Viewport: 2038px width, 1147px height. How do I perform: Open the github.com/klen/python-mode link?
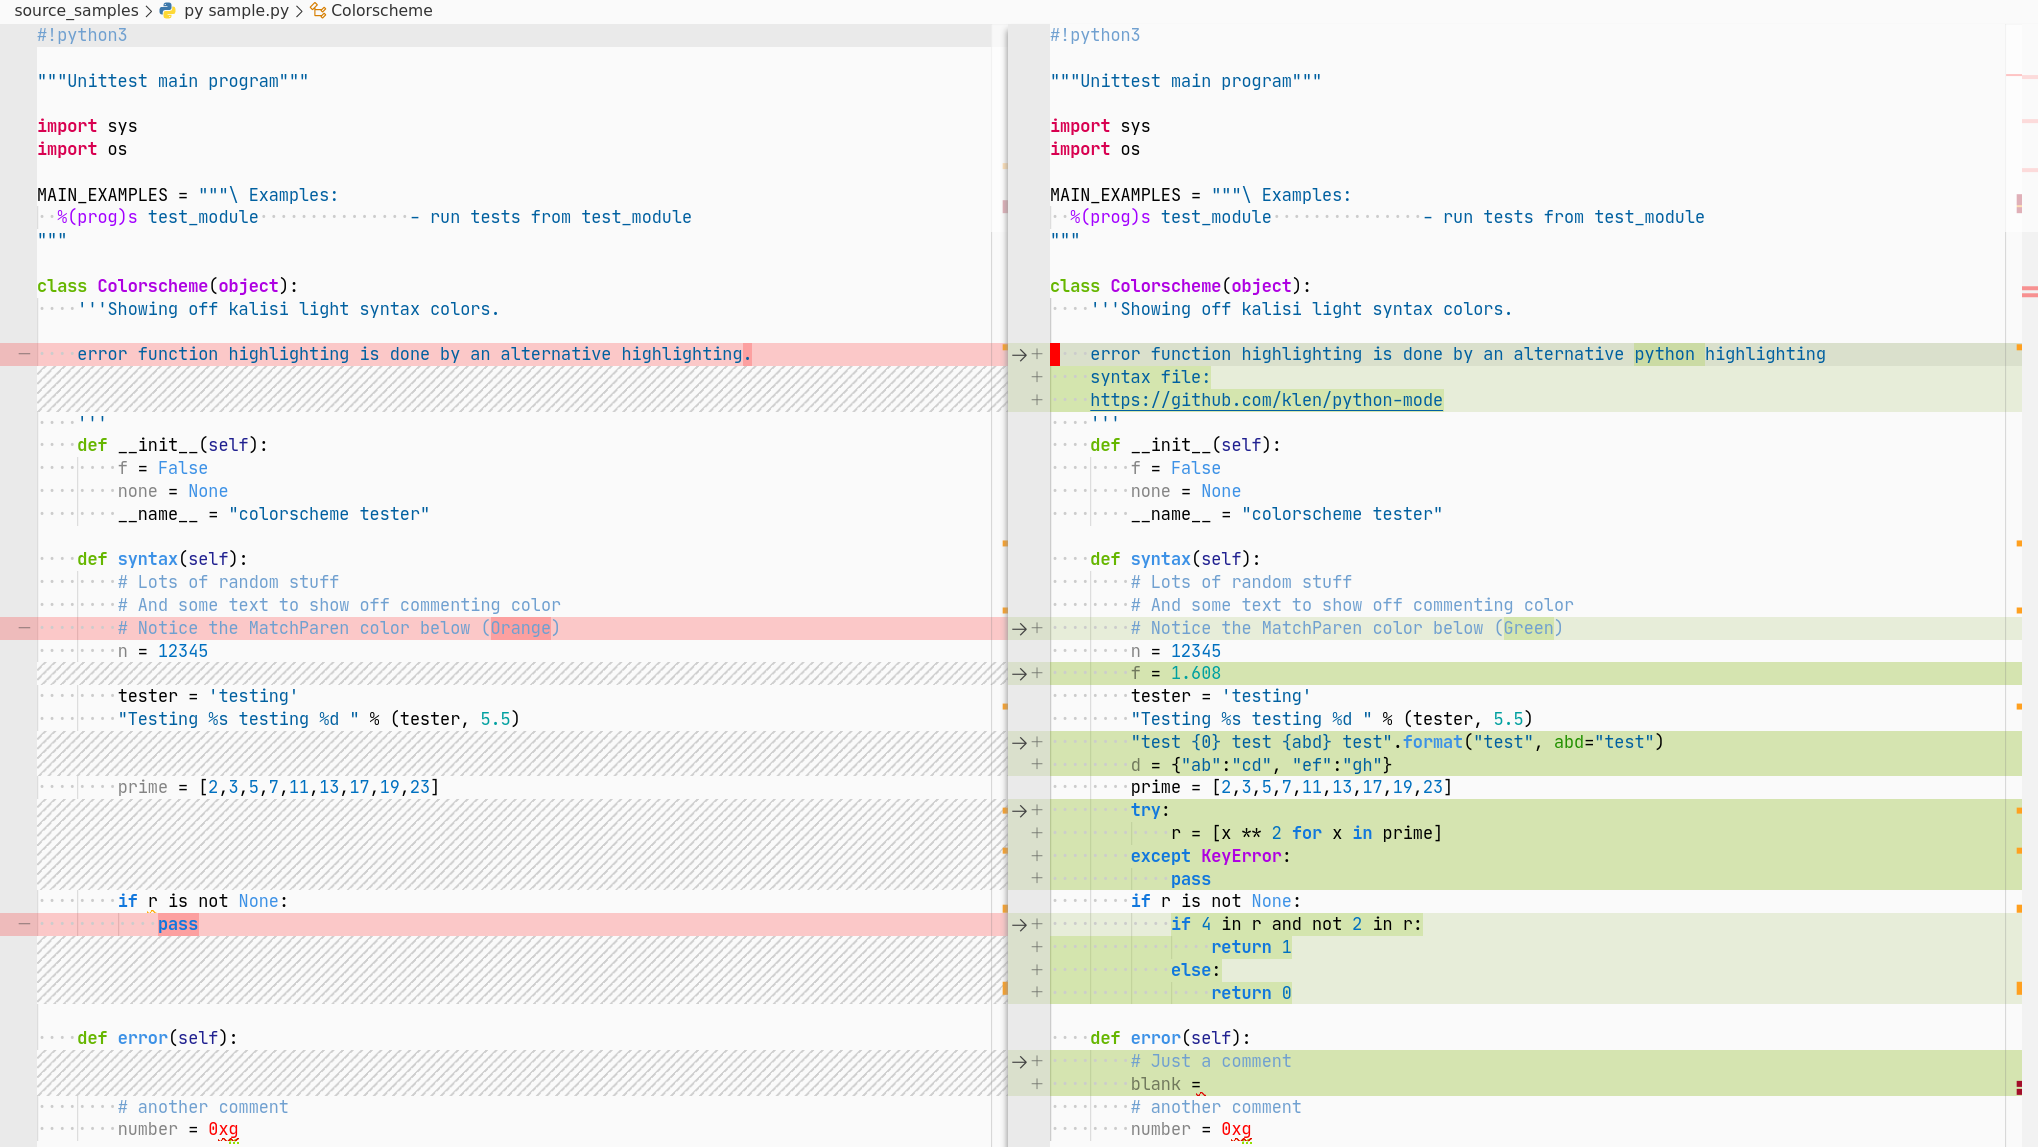coord(1265,400)
